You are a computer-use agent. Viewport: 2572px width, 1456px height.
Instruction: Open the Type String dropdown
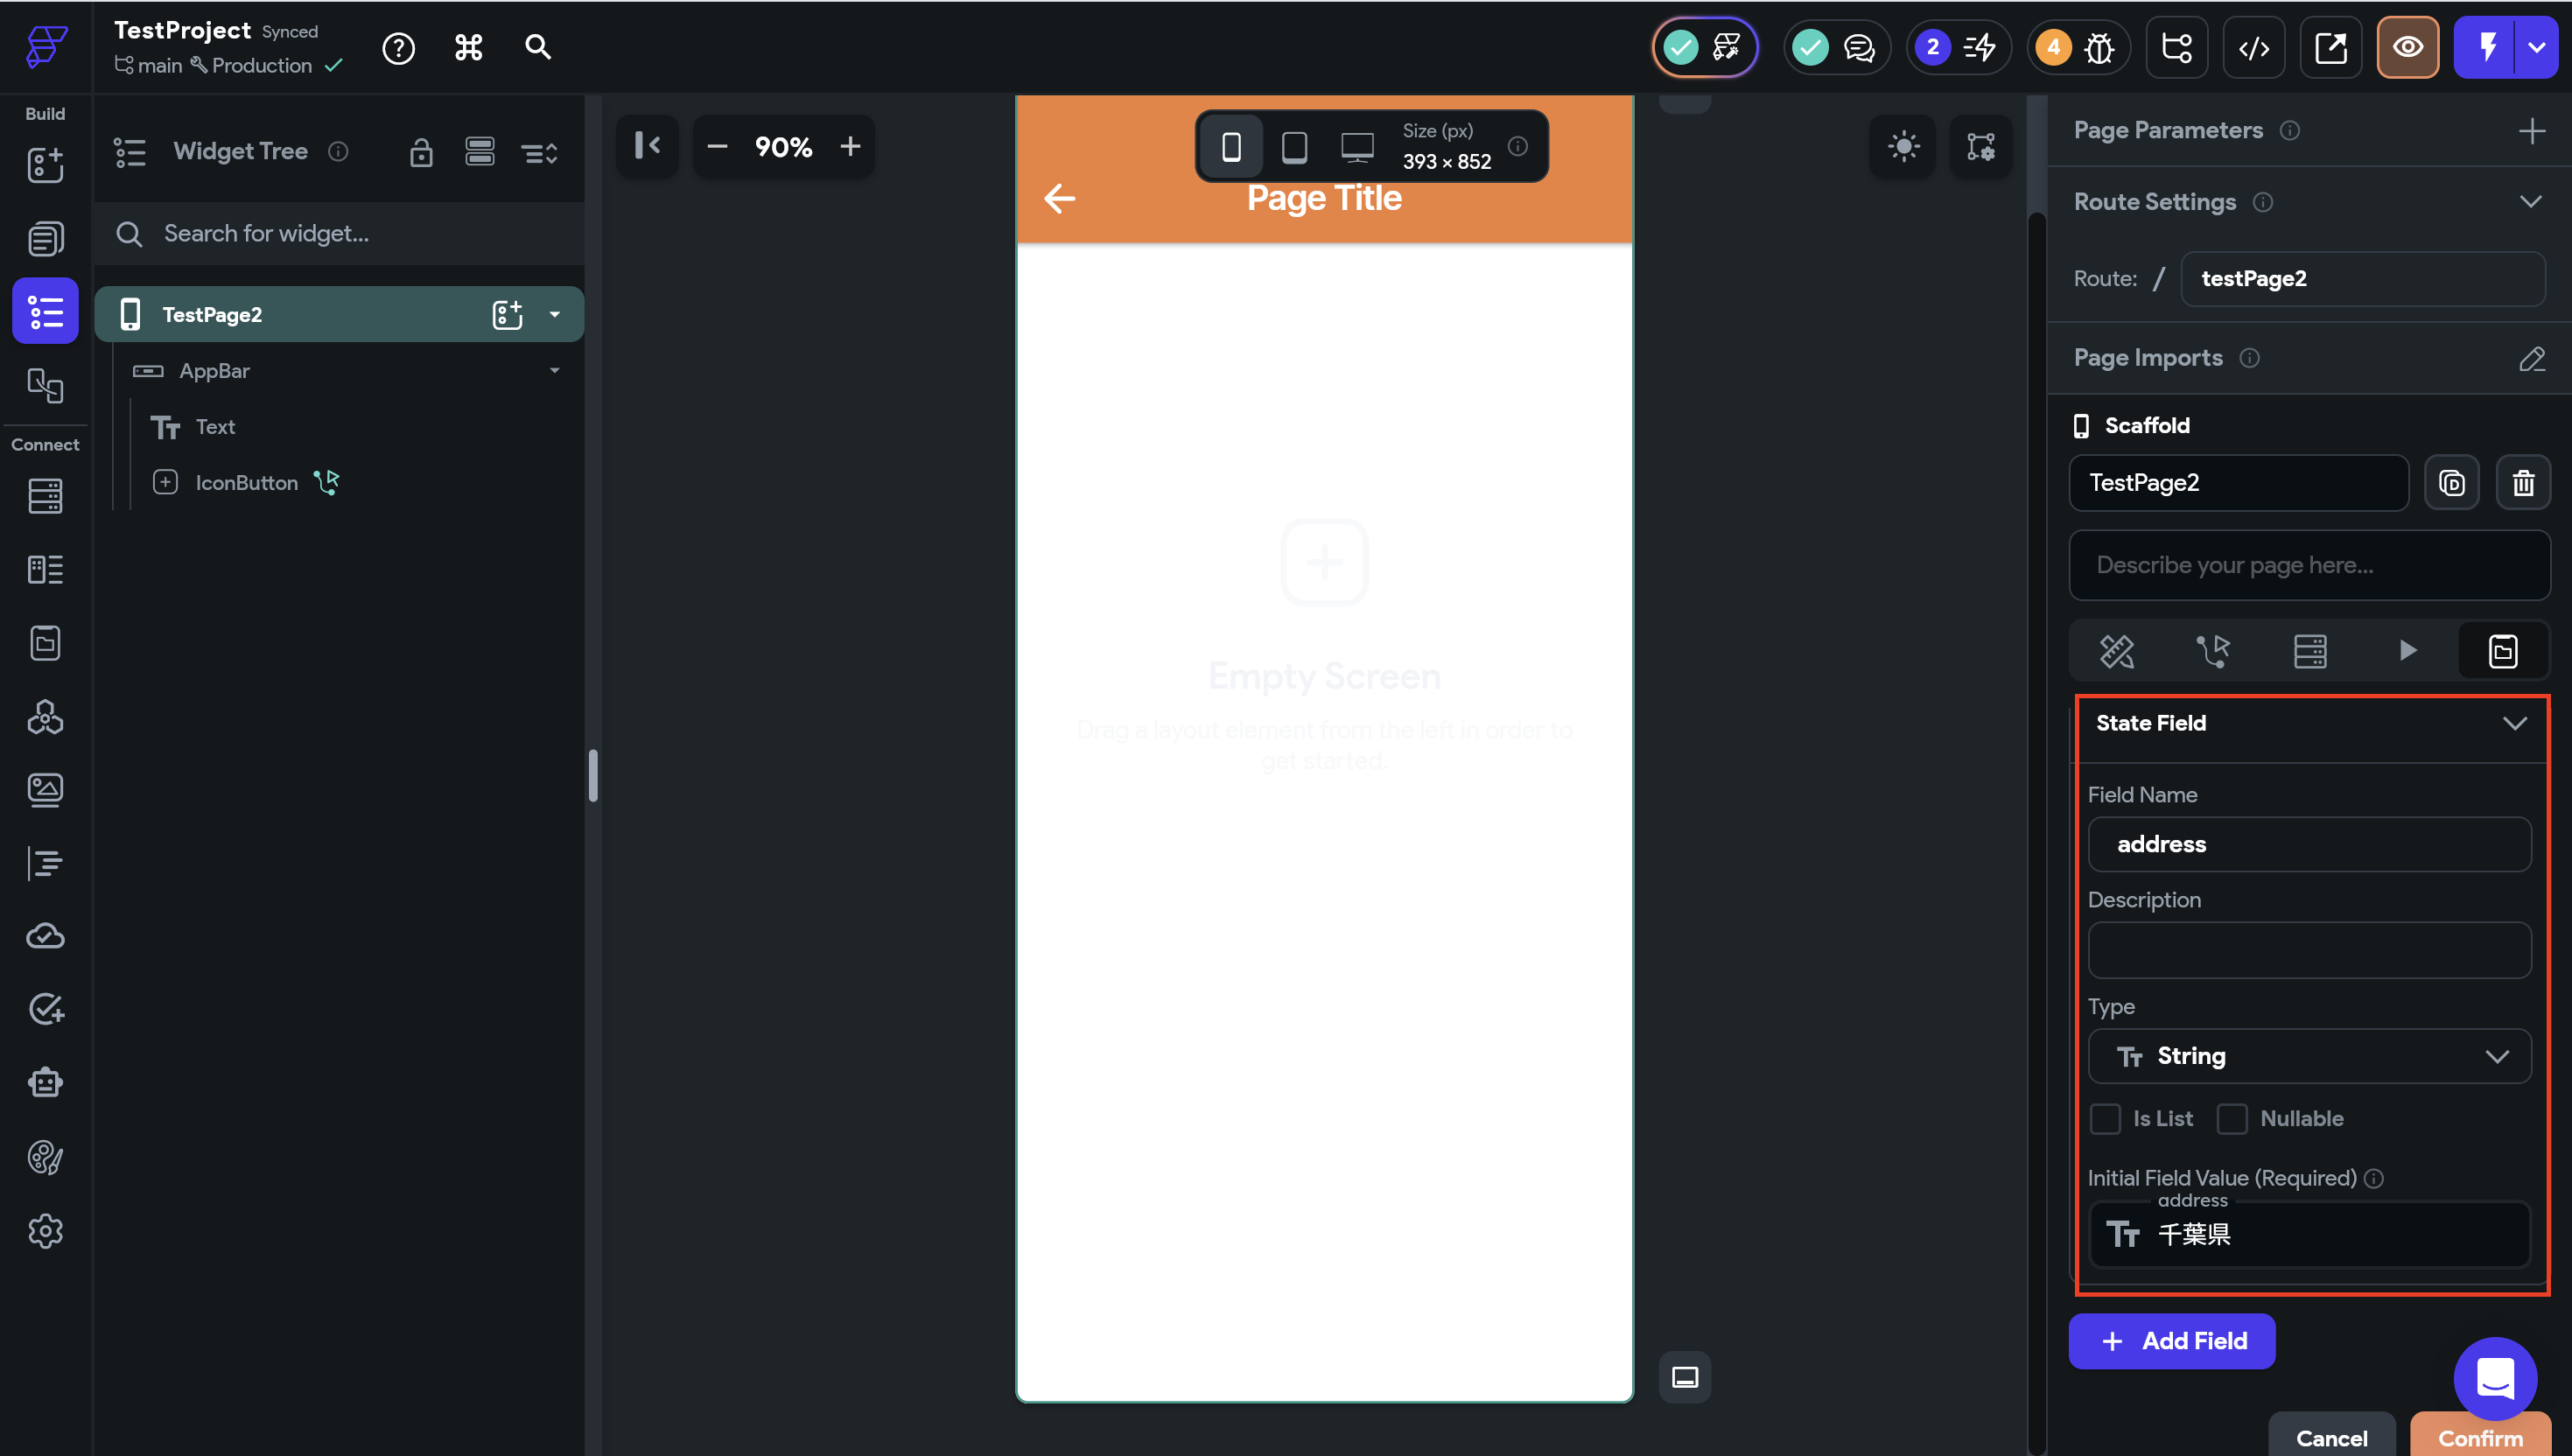tap(2309, 1056)
